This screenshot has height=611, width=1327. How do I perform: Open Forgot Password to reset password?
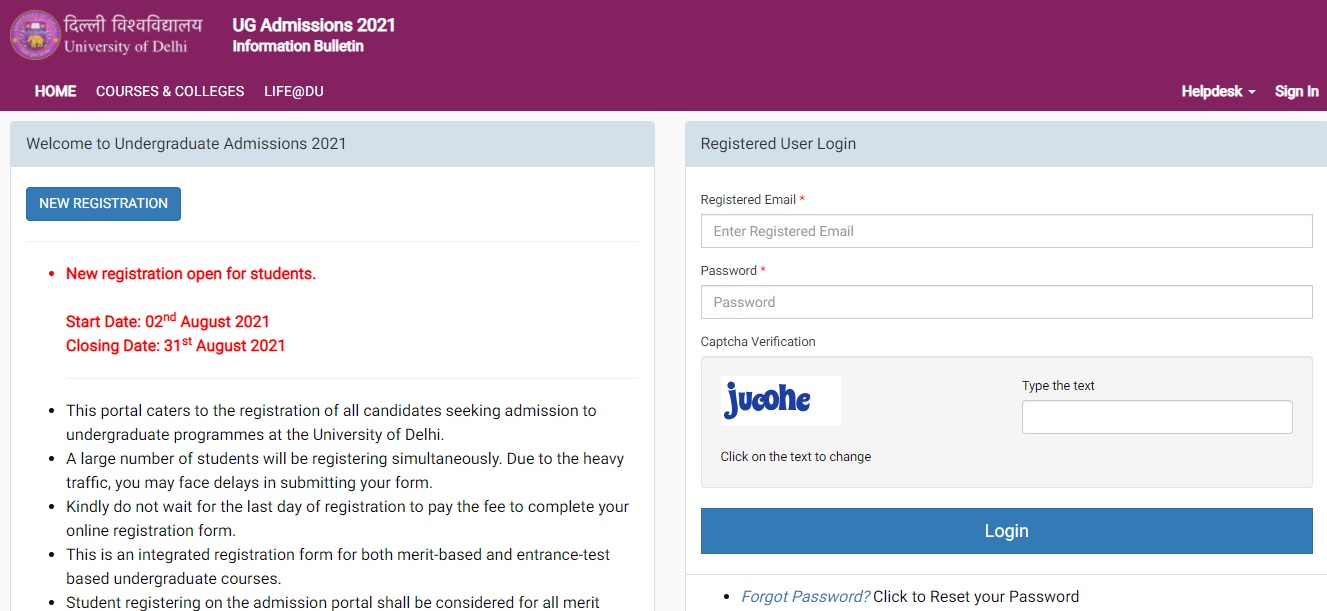pos(803,596)
